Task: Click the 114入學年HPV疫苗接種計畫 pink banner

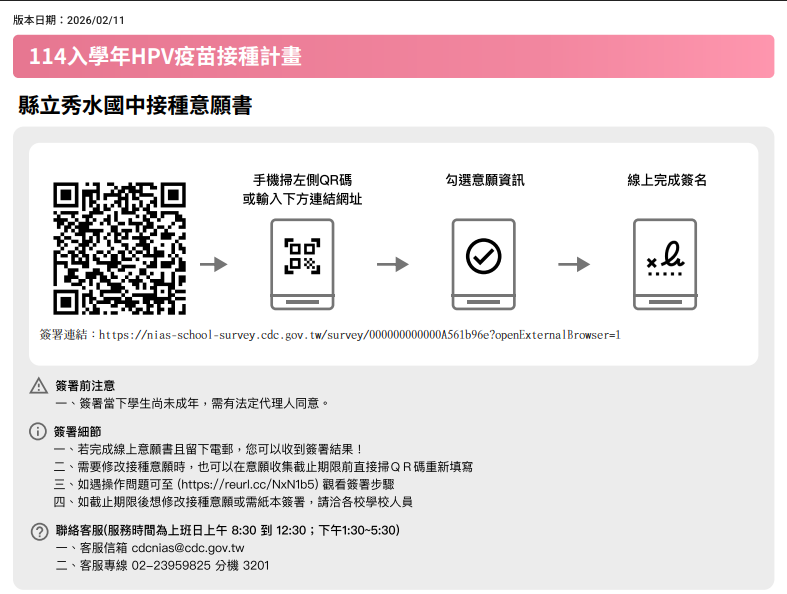Action: (394, 56)
